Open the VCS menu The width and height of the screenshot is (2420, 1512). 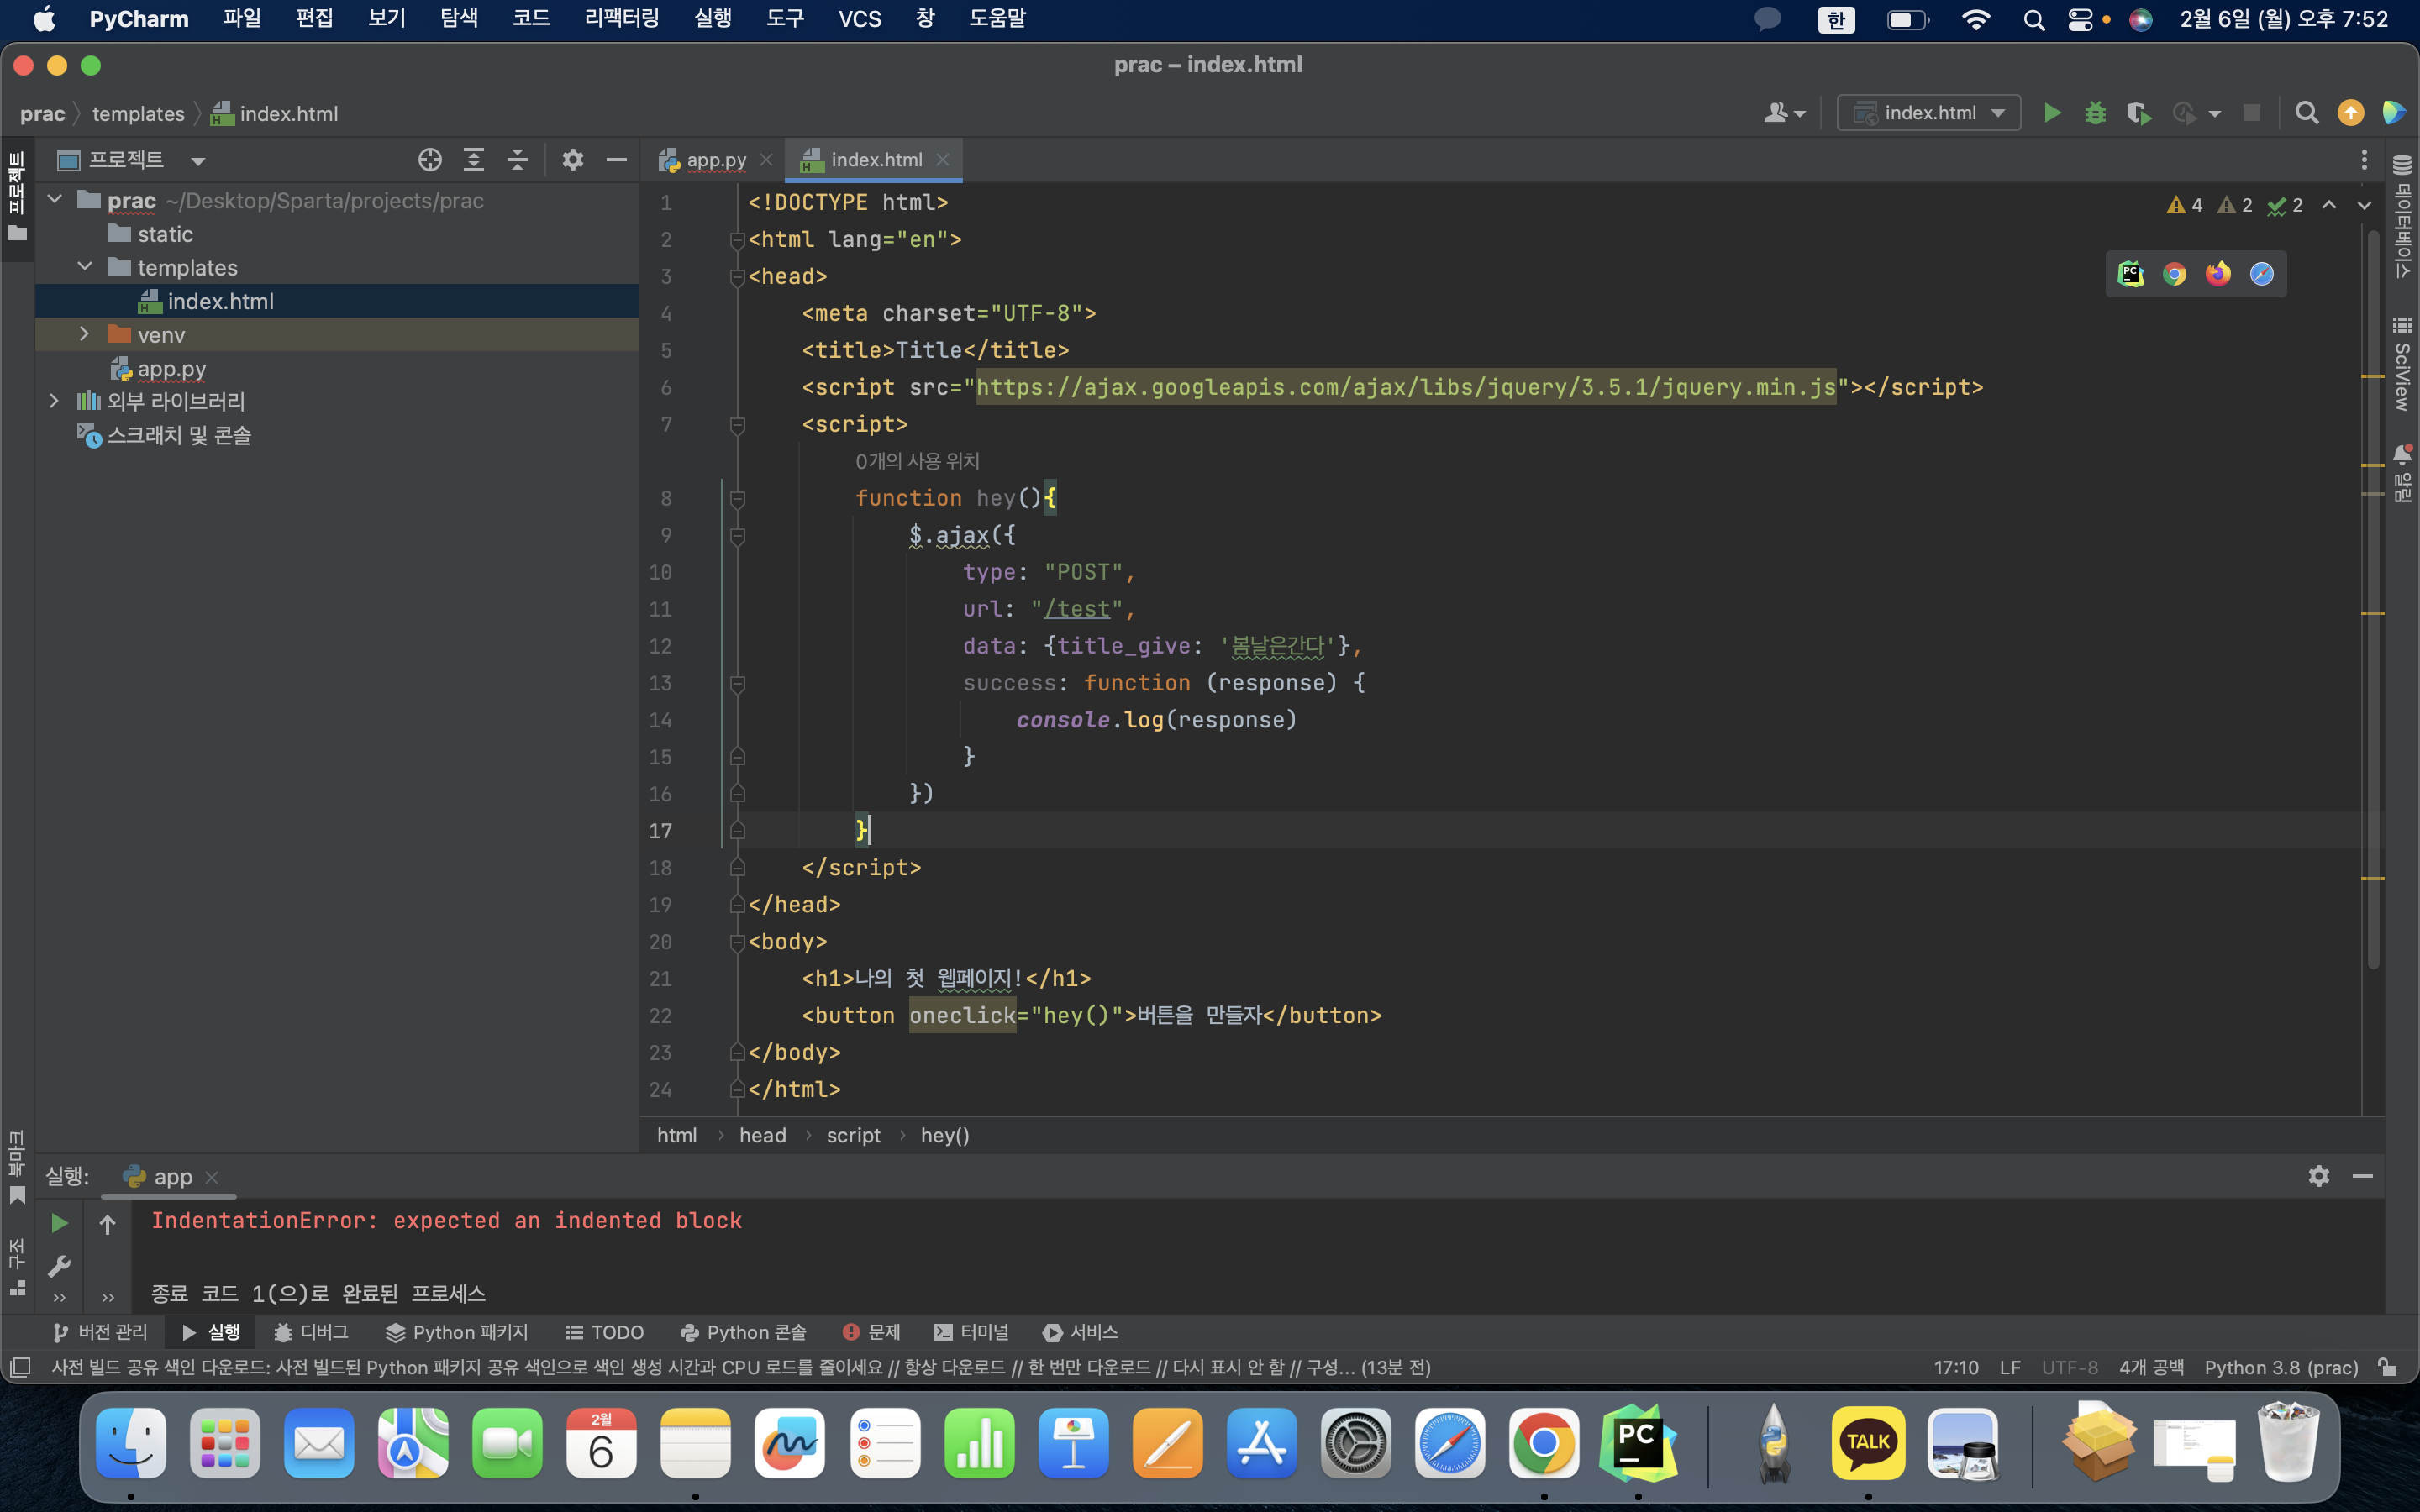point(860,19)
